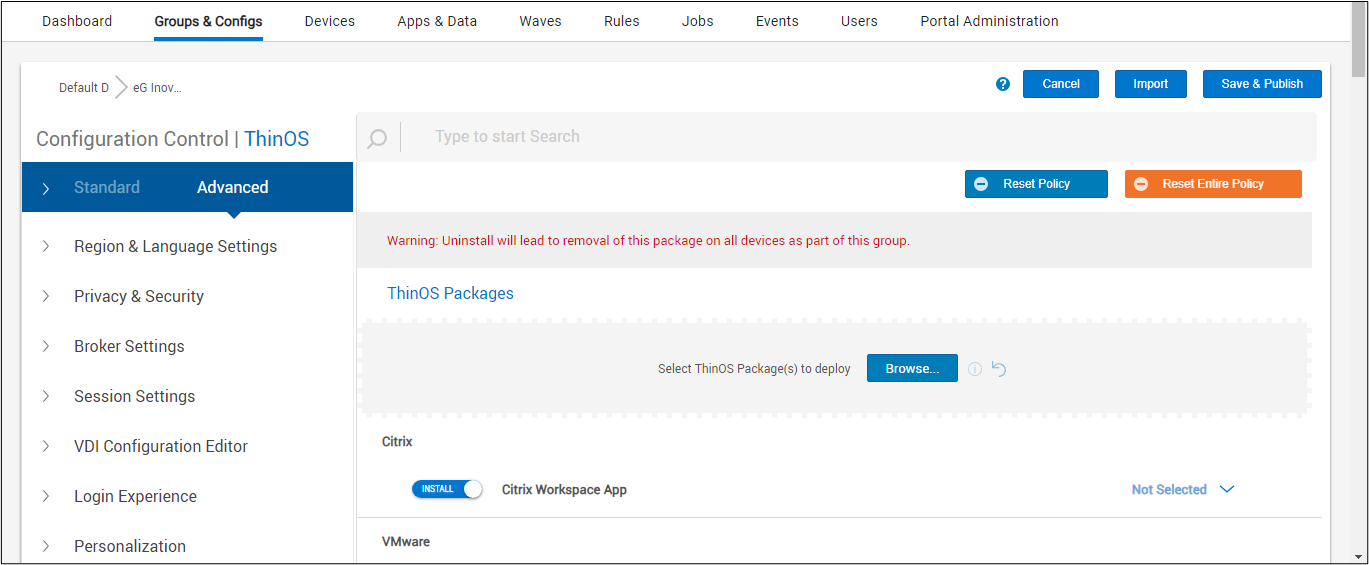Select the Groups & Configs tab
The image size is (1369, 565).
point(208,21)
